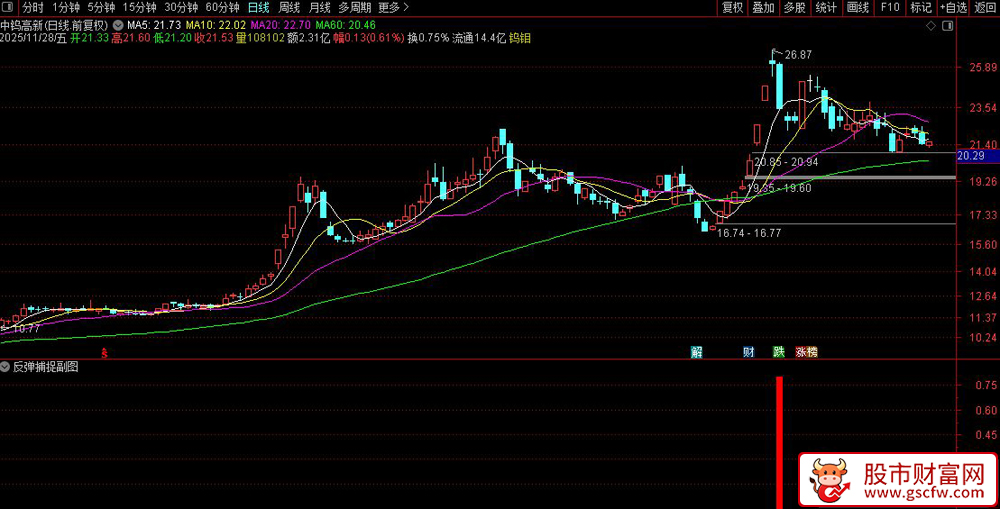
Task: Switch to the 15分钟 period
Action: click(x=139, y=8)
